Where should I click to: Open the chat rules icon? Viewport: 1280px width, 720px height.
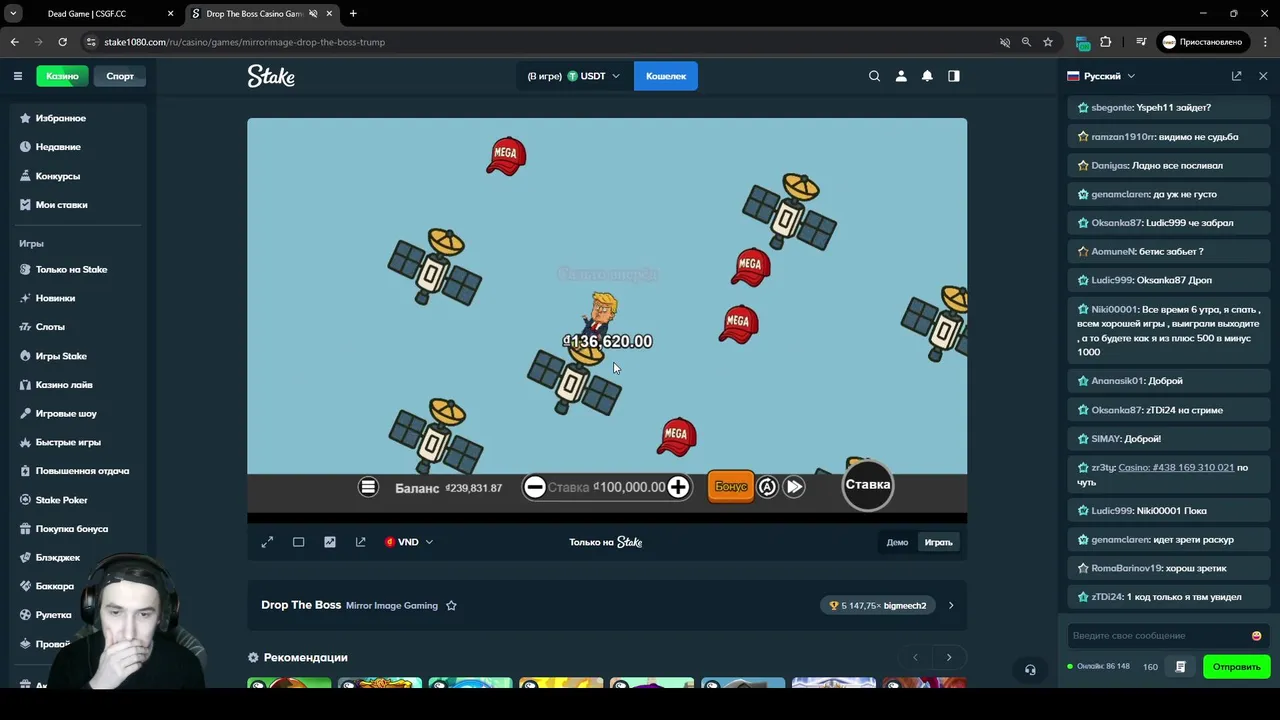tap(1180, 667)
